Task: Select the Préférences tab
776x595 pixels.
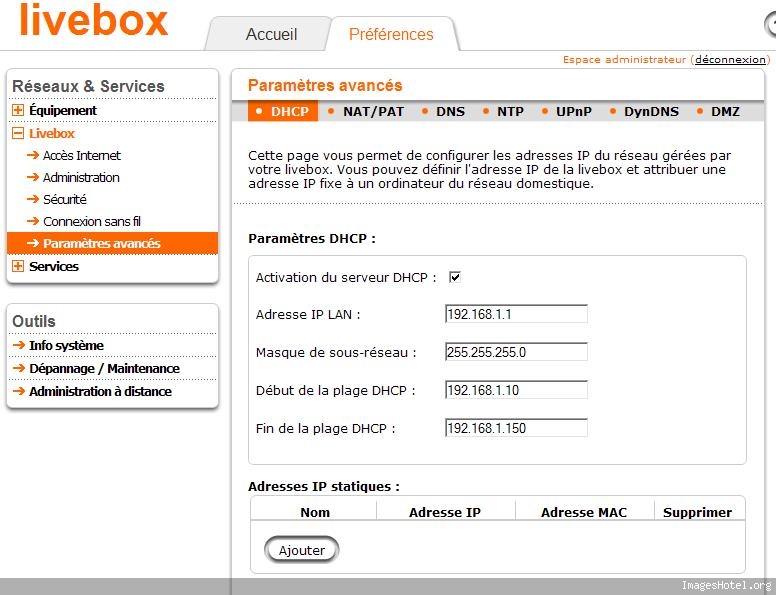Action: 391,34
